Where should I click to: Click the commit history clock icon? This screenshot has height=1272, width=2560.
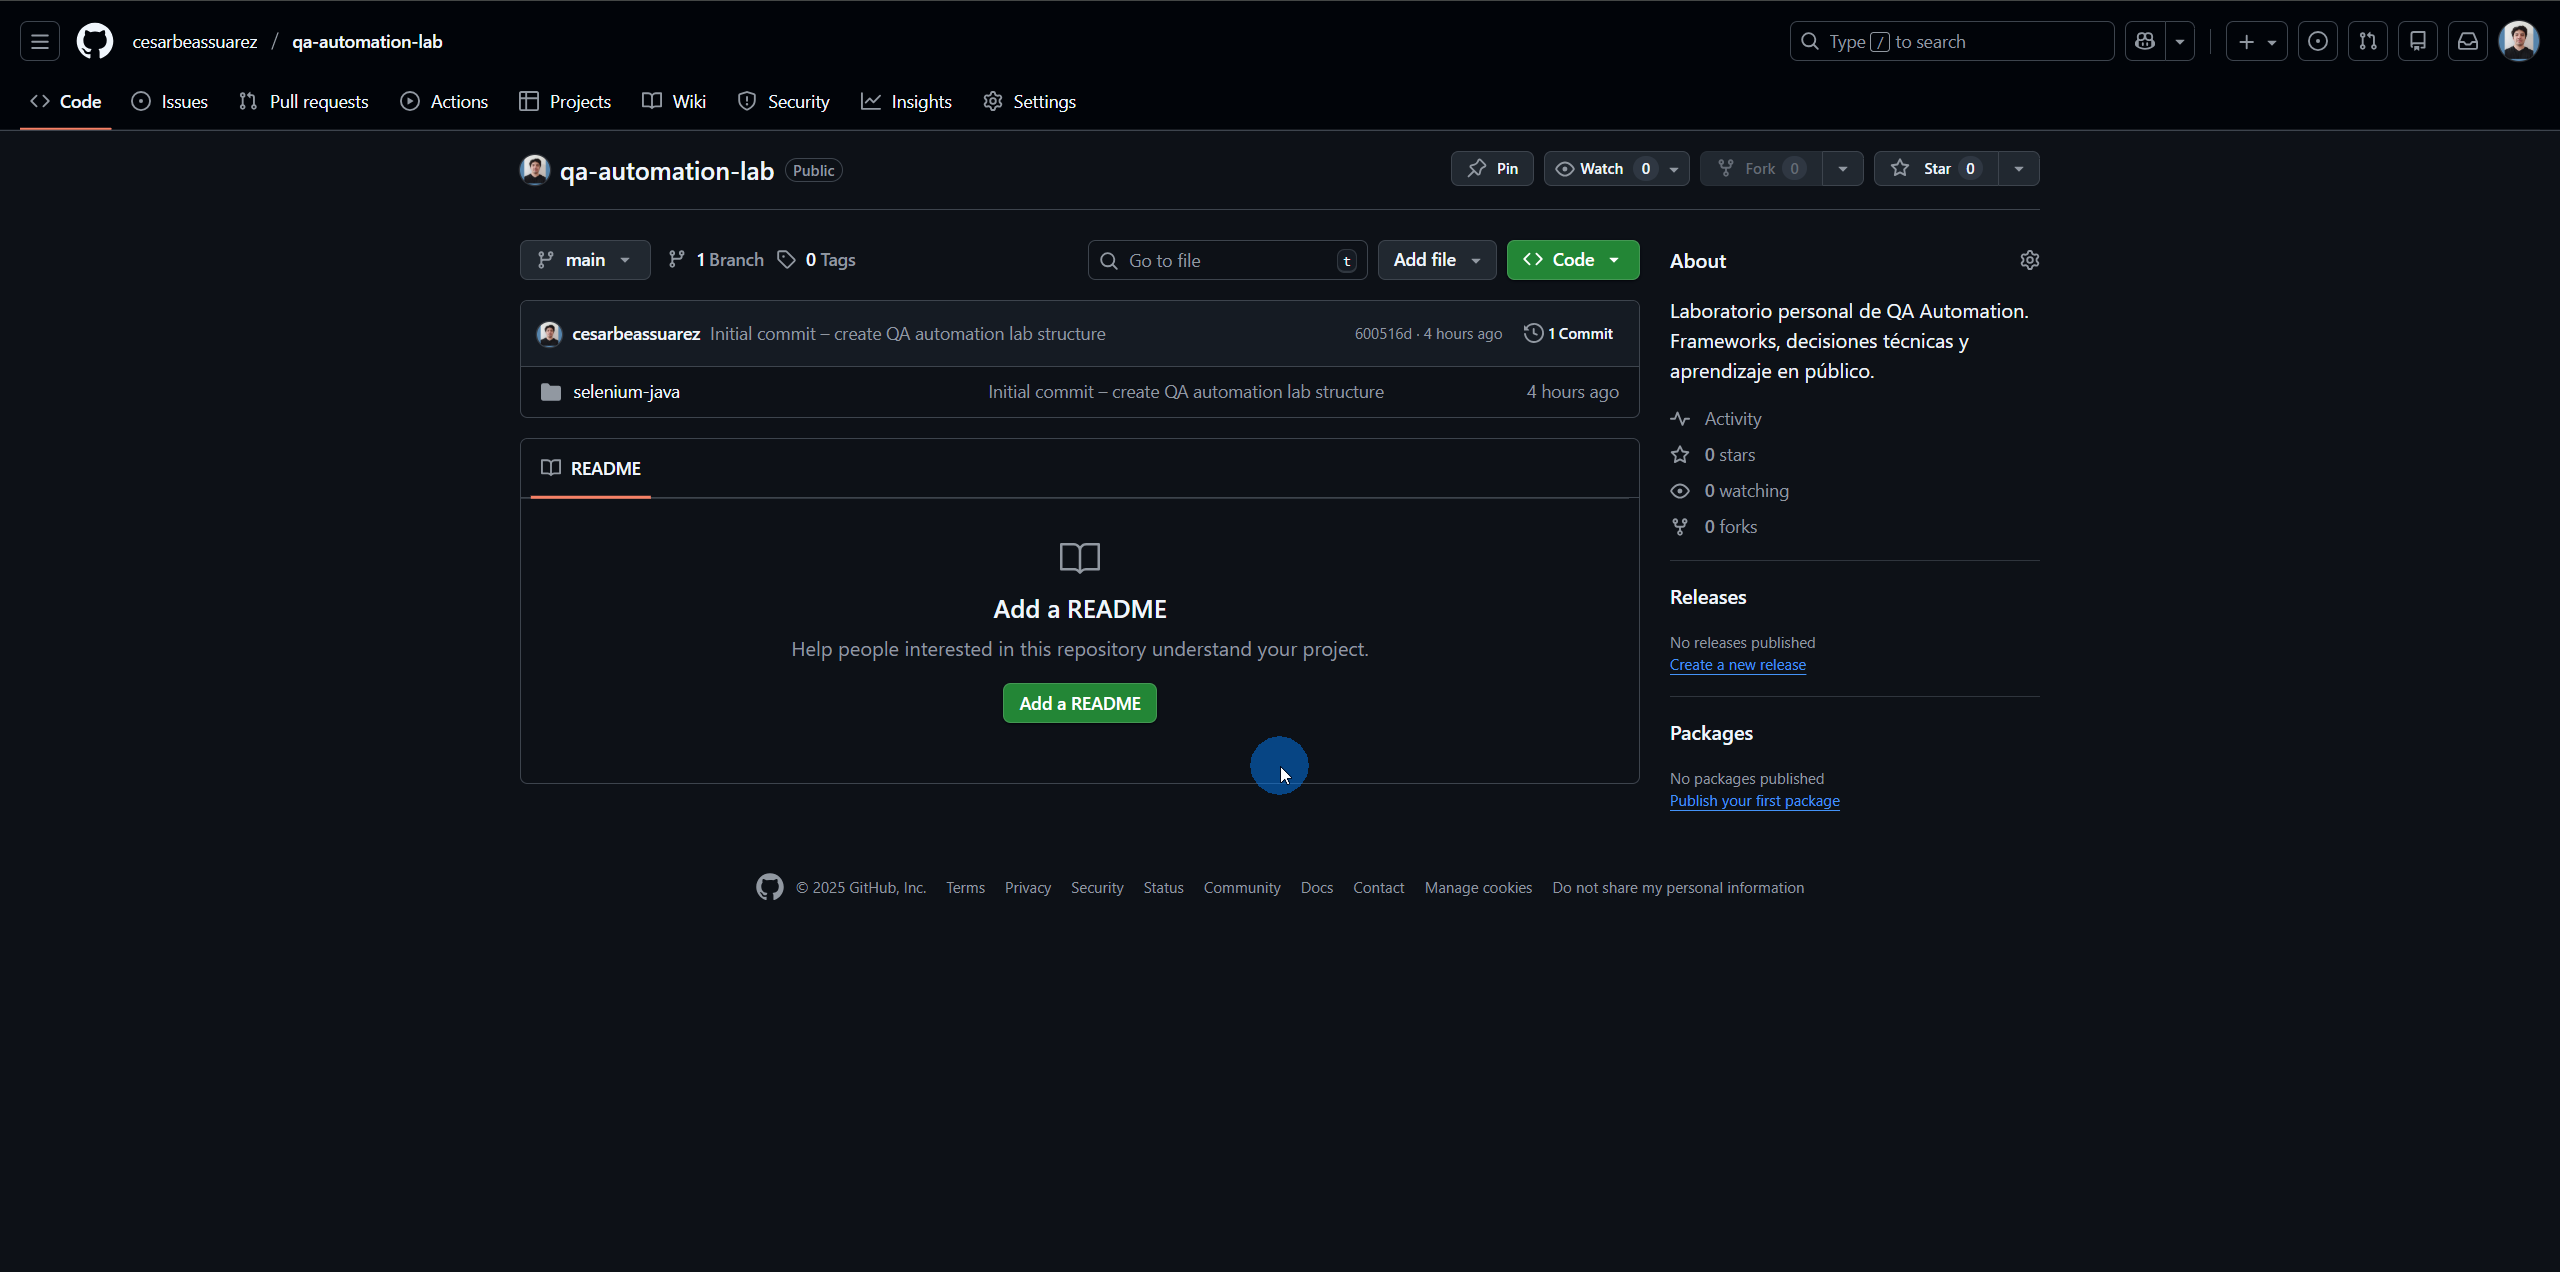click(x=1534, y=333)
